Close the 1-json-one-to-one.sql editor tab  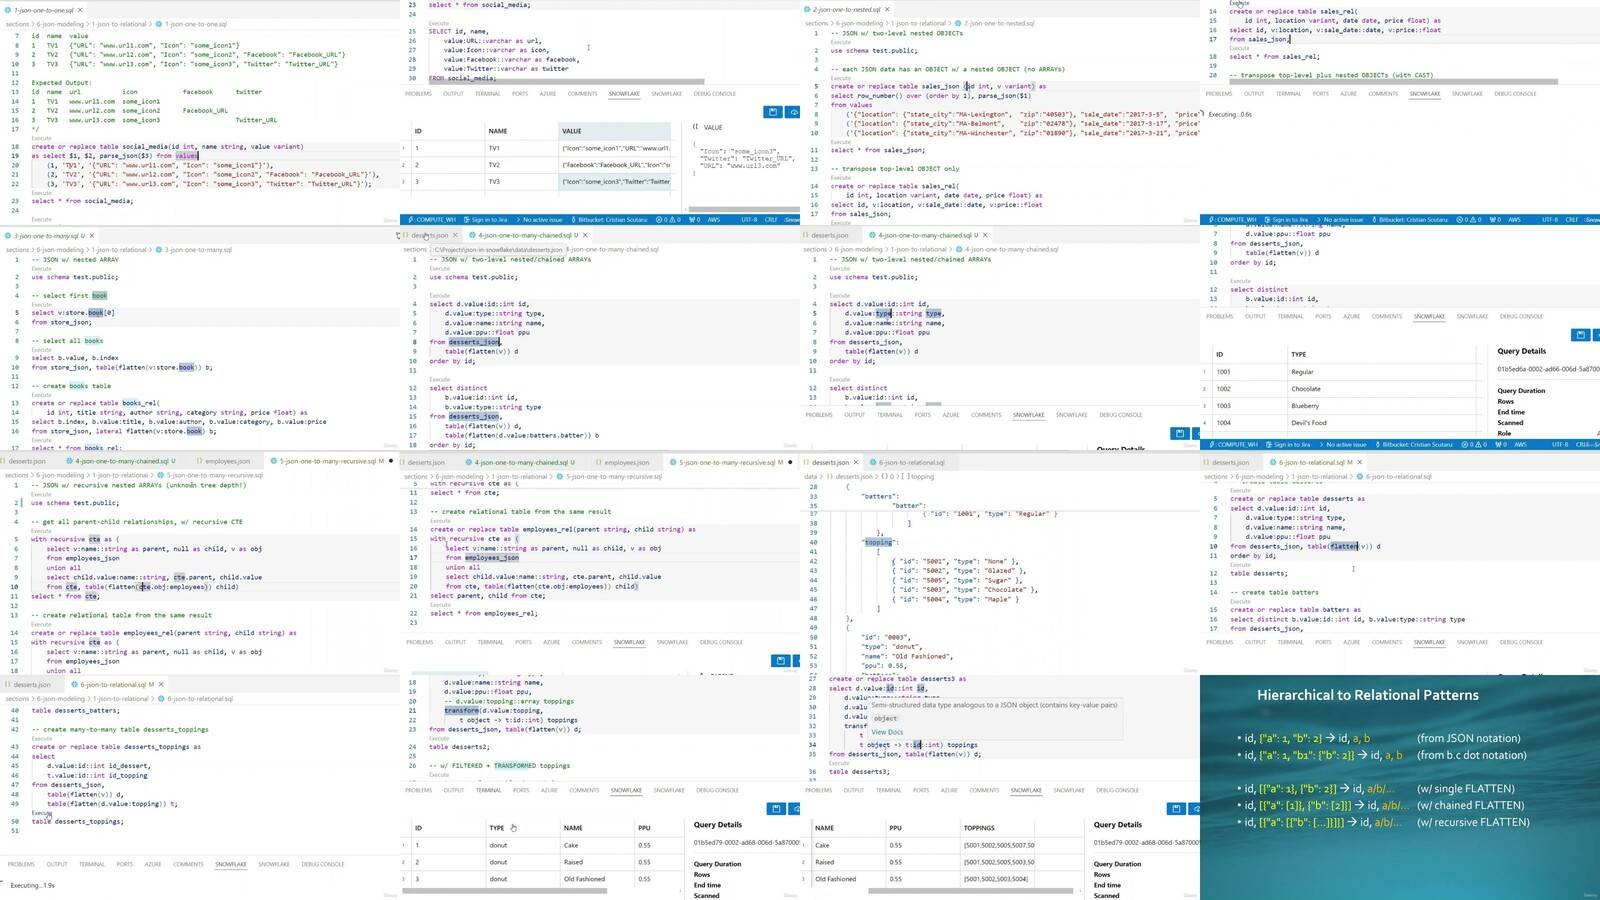click(x=81, y=10)
